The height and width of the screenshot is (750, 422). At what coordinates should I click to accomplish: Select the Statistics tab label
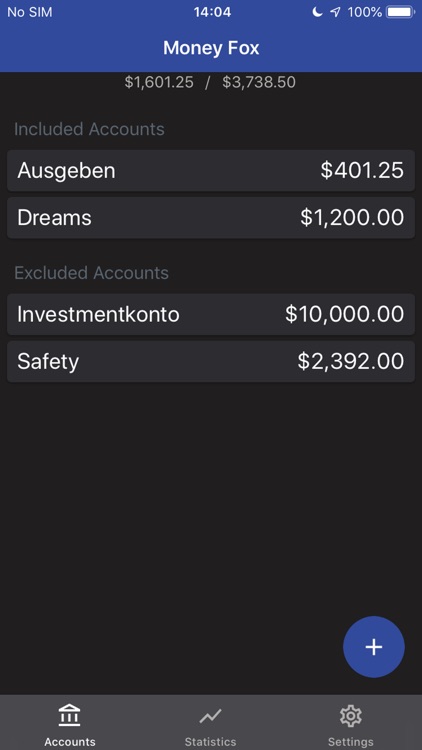(x=211, y=742)
